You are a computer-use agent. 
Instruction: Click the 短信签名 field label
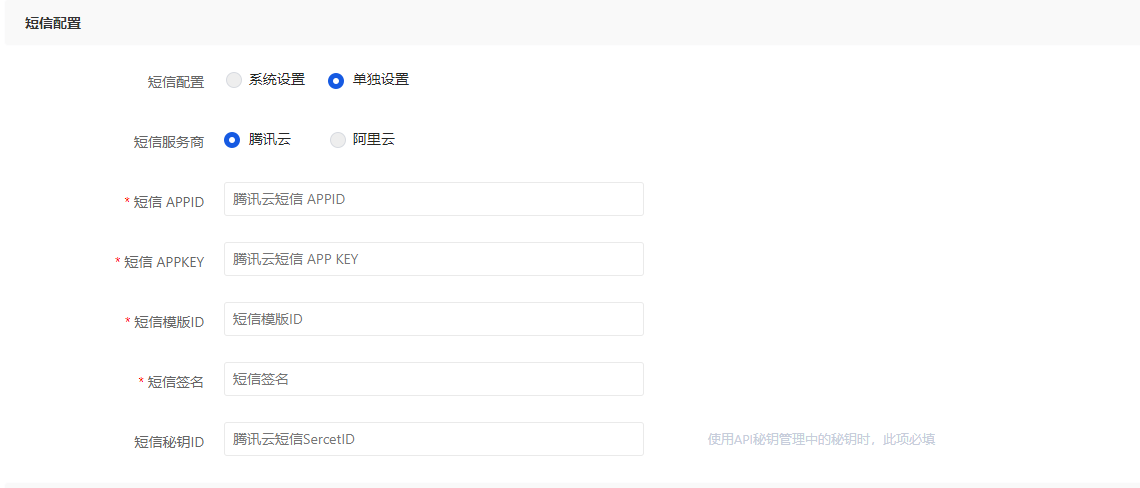point(176,382)
